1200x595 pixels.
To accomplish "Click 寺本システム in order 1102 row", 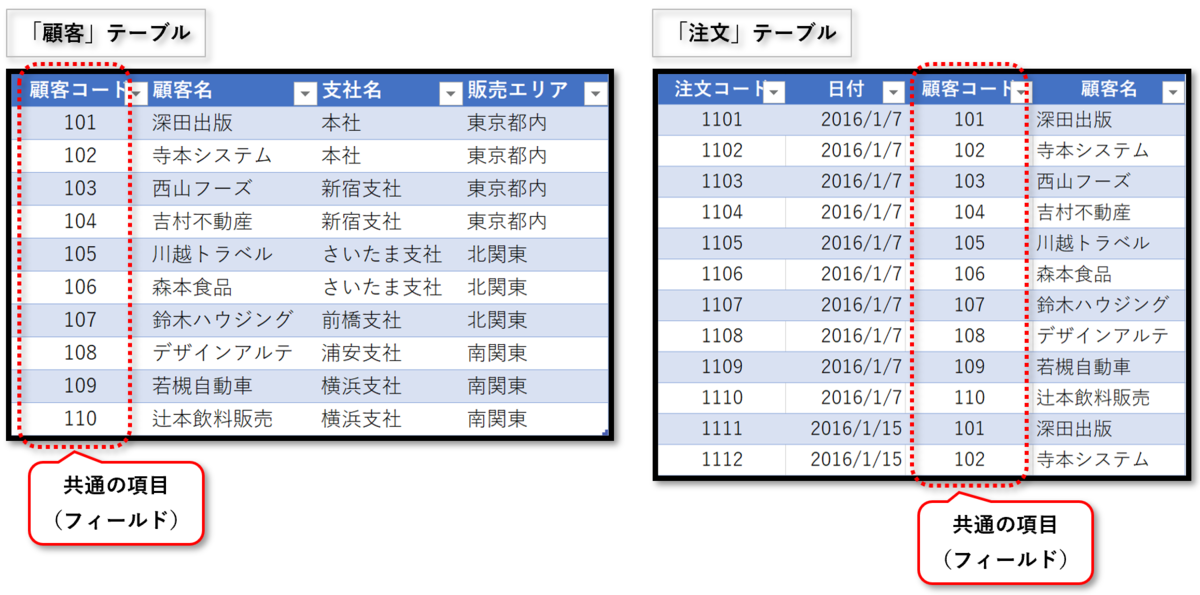I will click(x=1092, y=151).
